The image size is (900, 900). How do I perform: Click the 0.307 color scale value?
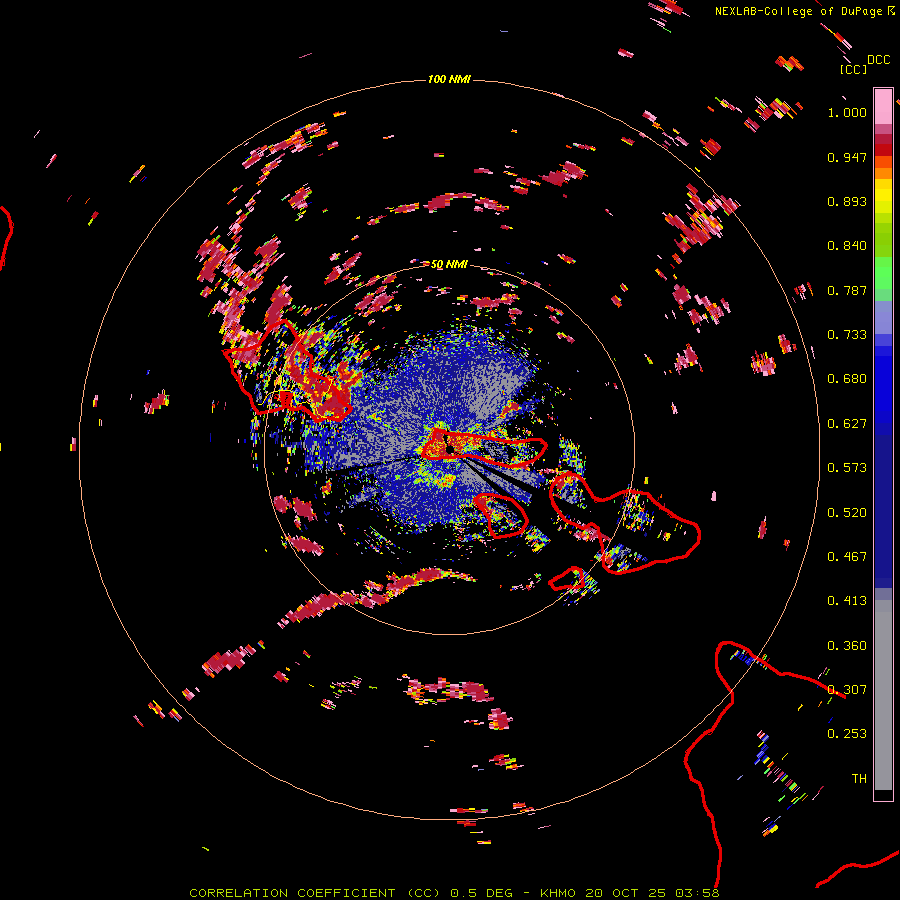click(x=847, y=690)
